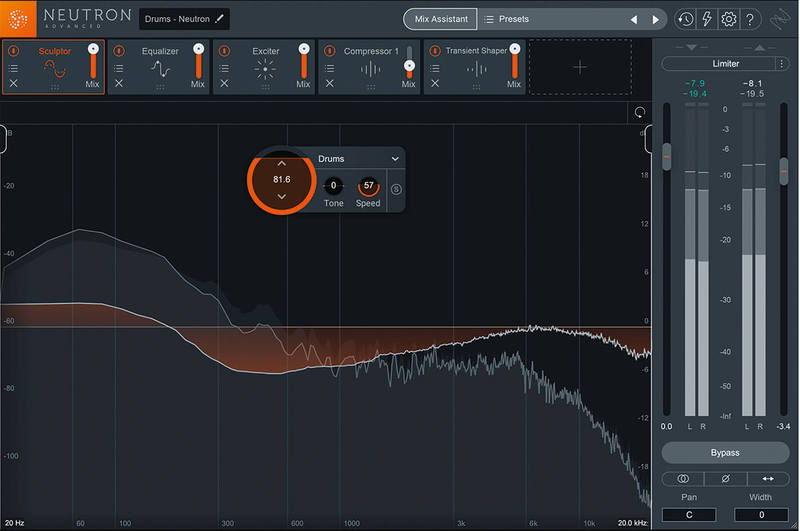Click the output peak reading -8.1
This screenshot has height=531, width=800.
753,83
